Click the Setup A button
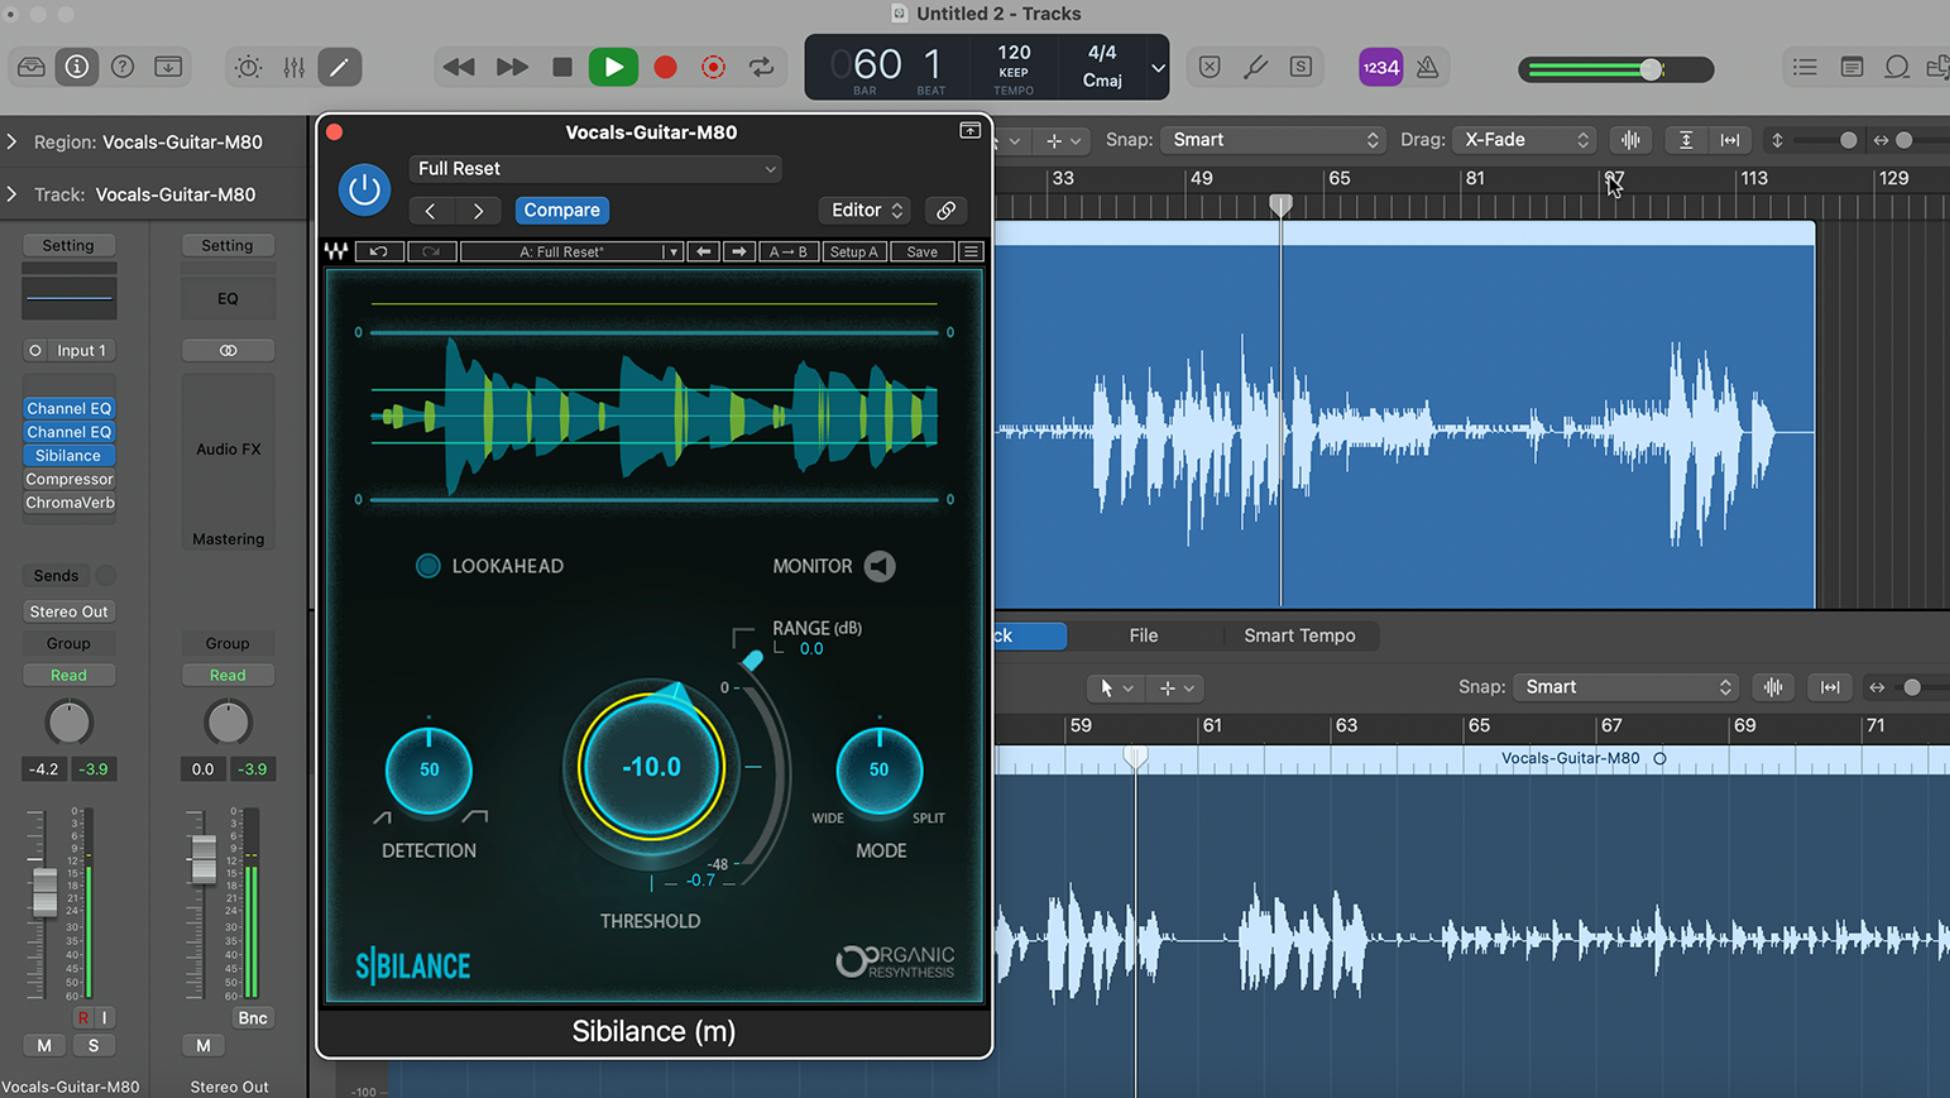The height and width of the screenshot is (1098, 1950). point(854,252)
